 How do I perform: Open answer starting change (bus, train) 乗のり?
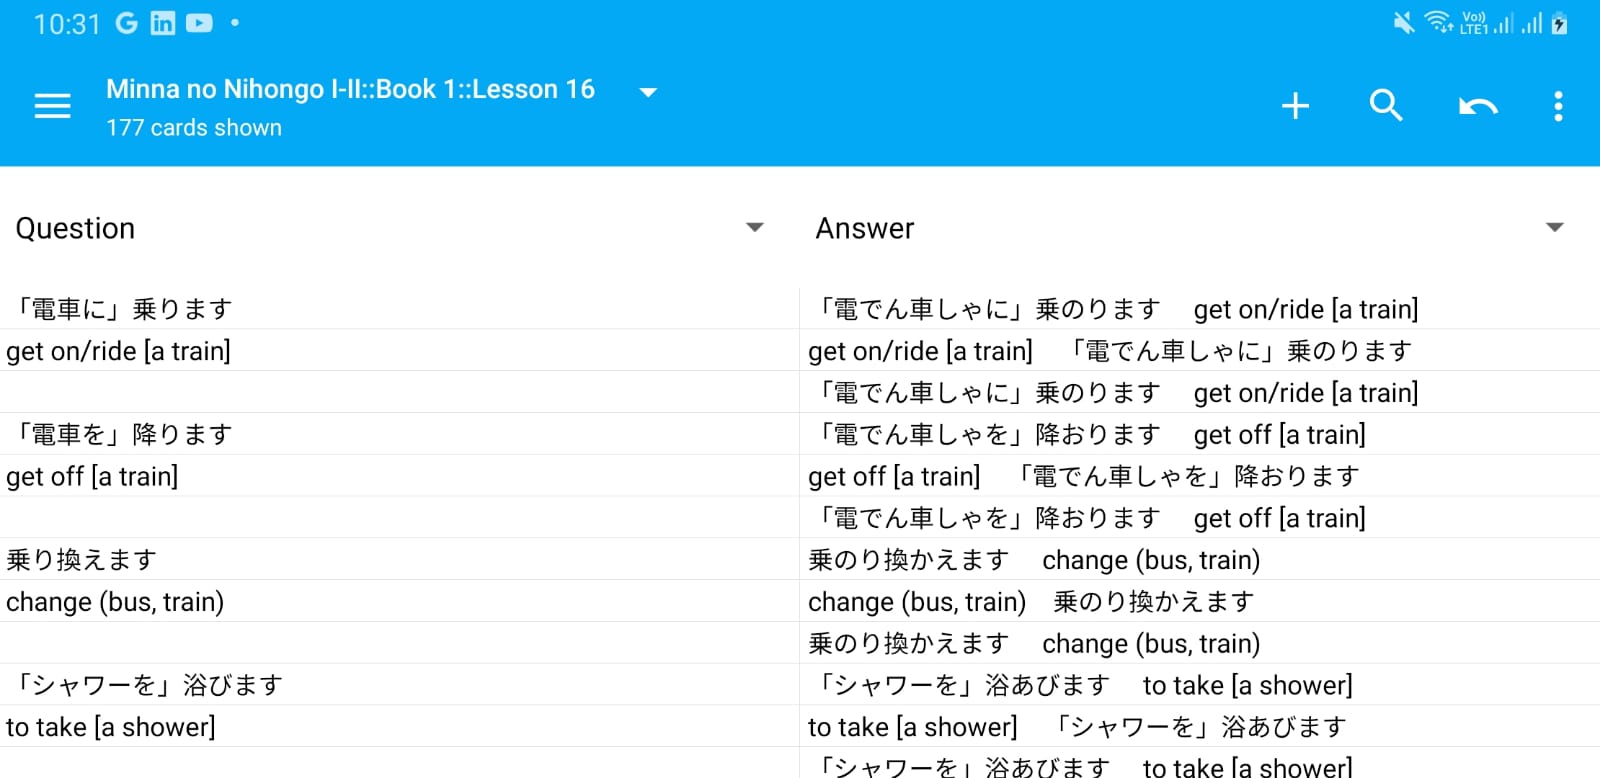(1200, 602)
